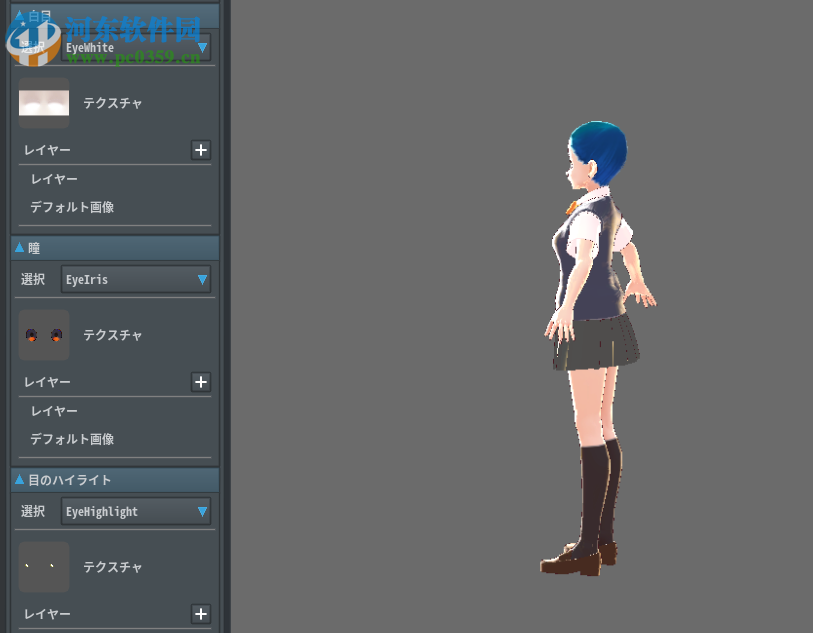Screen dimensions: 813x633
Task: Select the レイヤー entry in the 瞳 panel
Action: click(54, 411)
